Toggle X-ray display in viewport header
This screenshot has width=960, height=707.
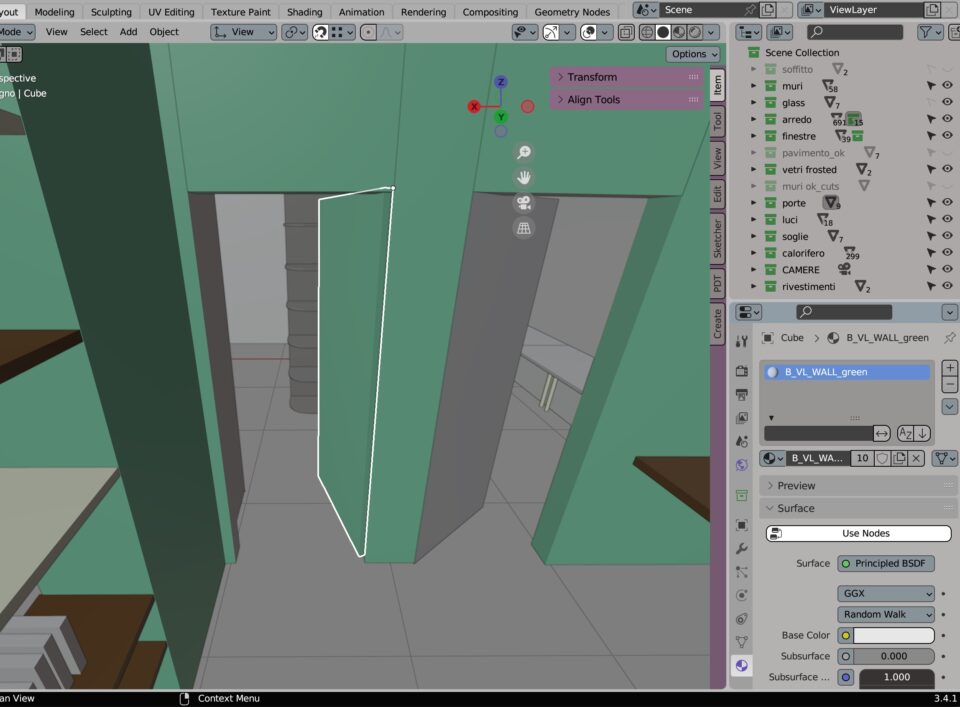click(625, 32)
